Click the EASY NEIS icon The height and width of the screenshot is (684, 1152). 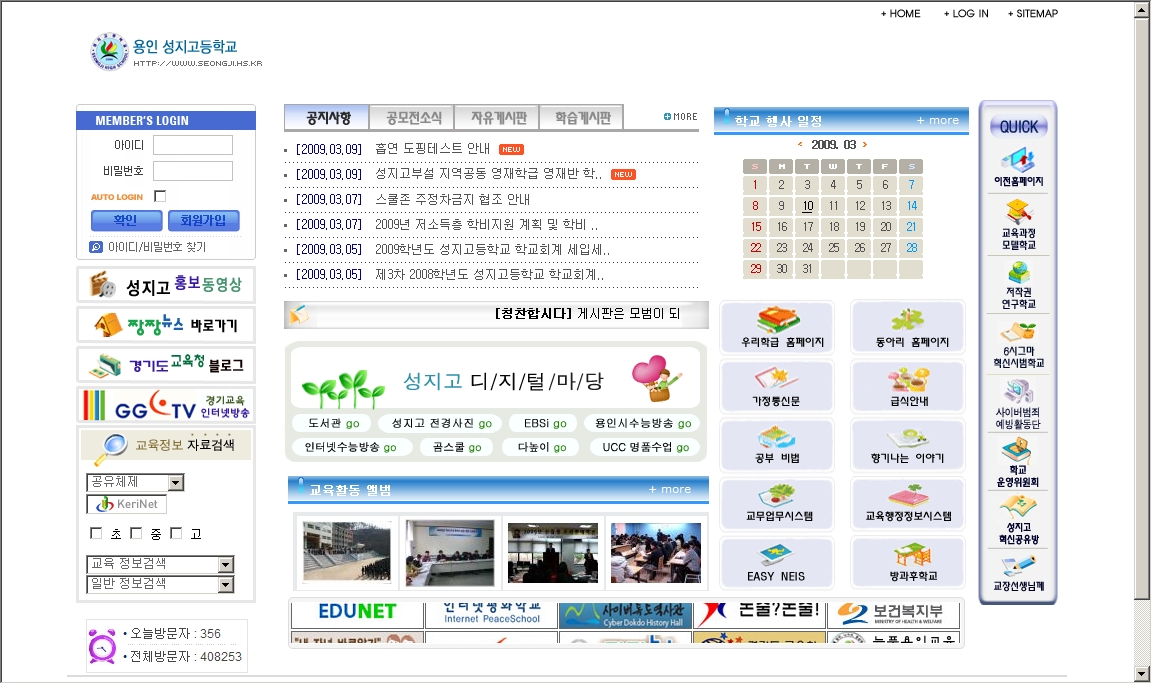coord(776,562)
